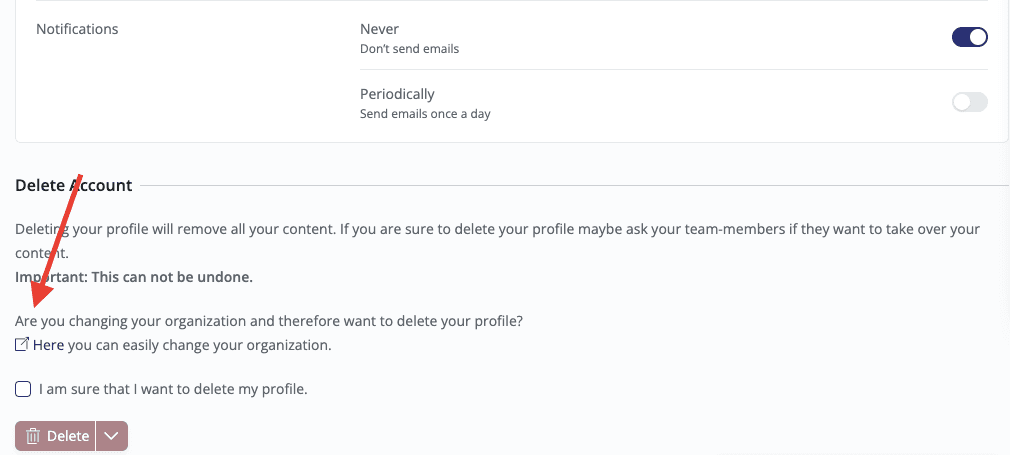Click the "Delete Account" section heading
The height and width of the screenshot is (455, 1010).
coord(74,185)
